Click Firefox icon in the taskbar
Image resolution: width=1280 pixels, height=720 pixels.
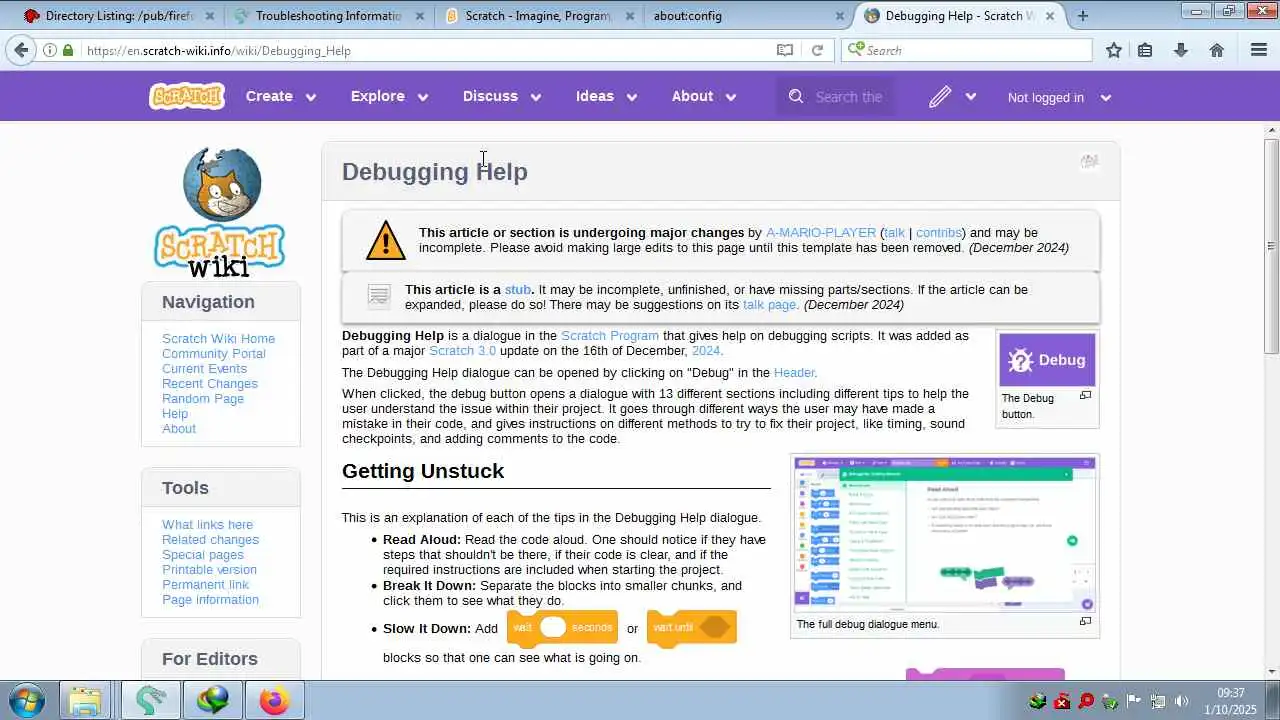tap(273, 700)
